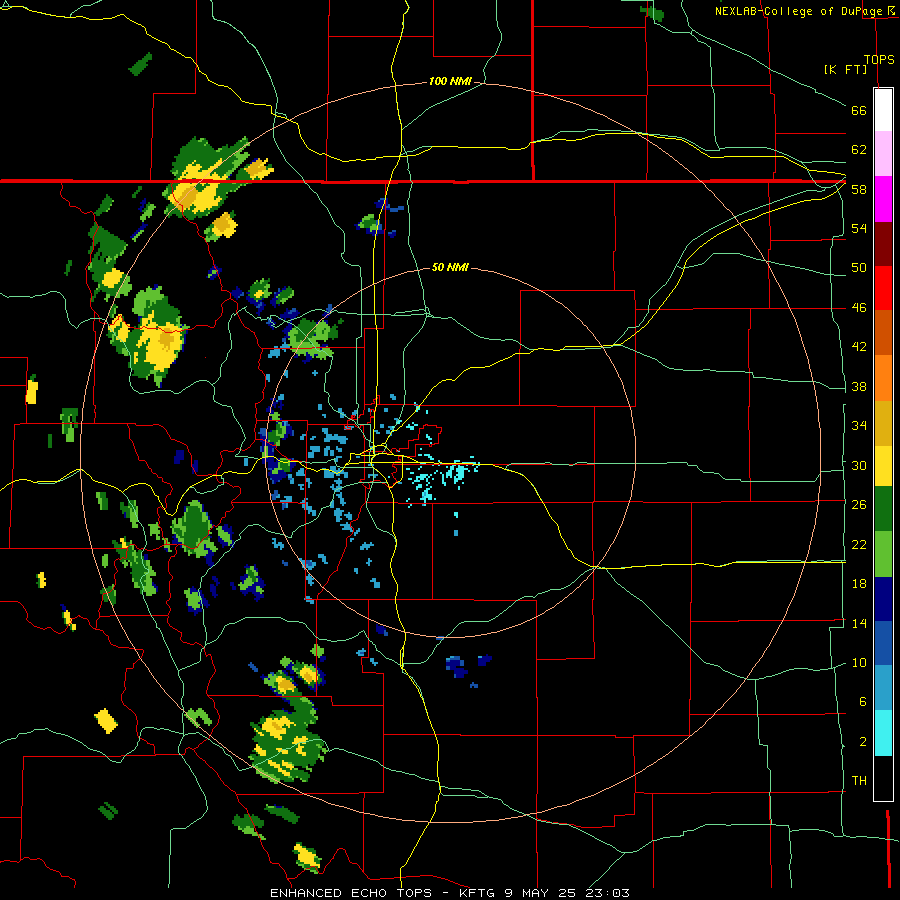900x900 pixels.
Task: Click the white swatch in the tops legend
Action: [x=883, y=110]
